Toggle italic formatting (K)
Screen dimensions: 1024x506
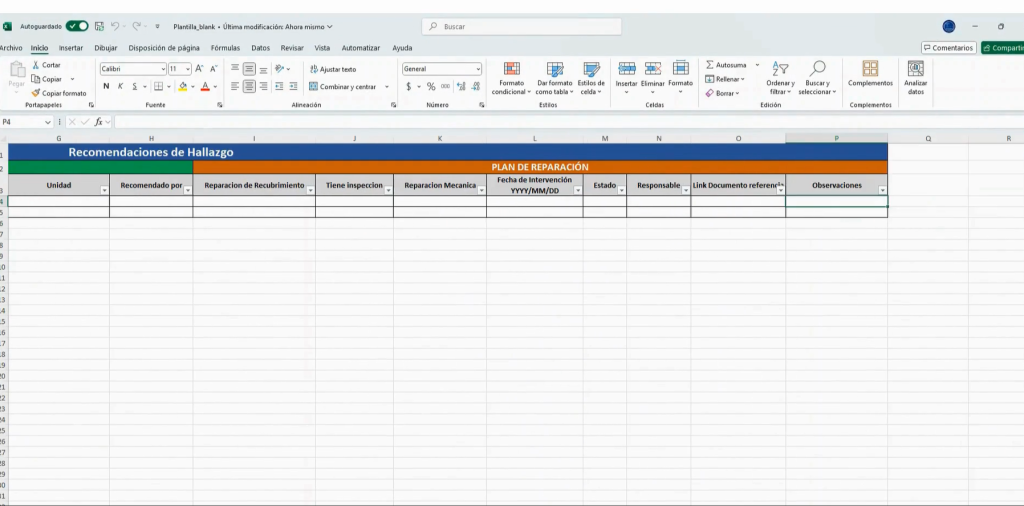click(120, 86)
